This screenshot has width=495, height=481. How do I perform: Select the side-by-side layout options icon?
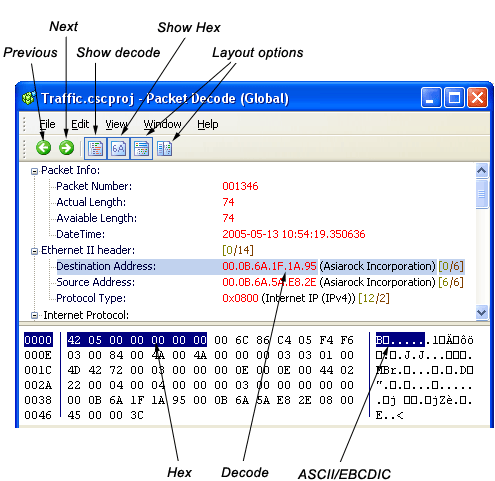pyautogui.click(x=164, y=148)
